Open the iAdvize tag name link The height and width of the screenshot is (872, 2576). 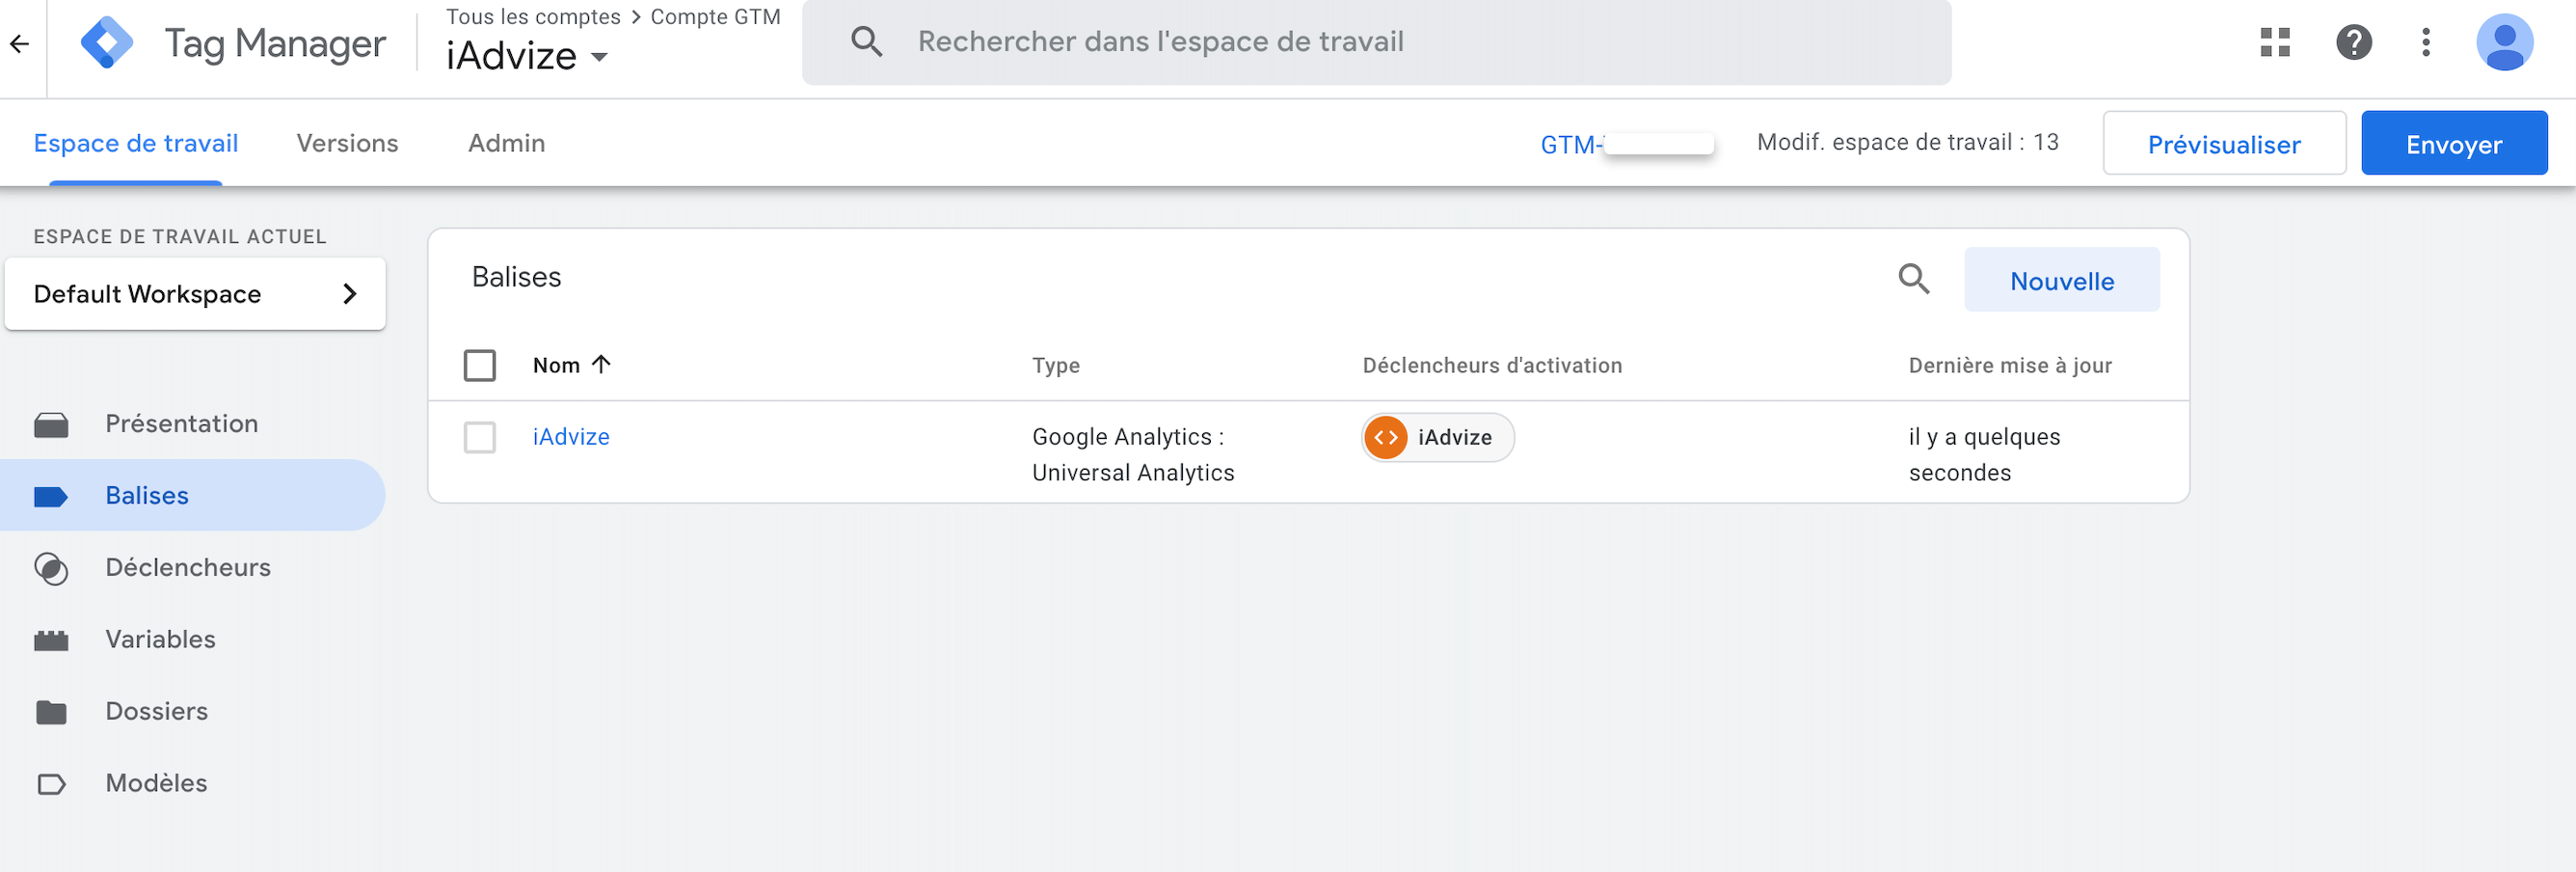click(571, 437)
